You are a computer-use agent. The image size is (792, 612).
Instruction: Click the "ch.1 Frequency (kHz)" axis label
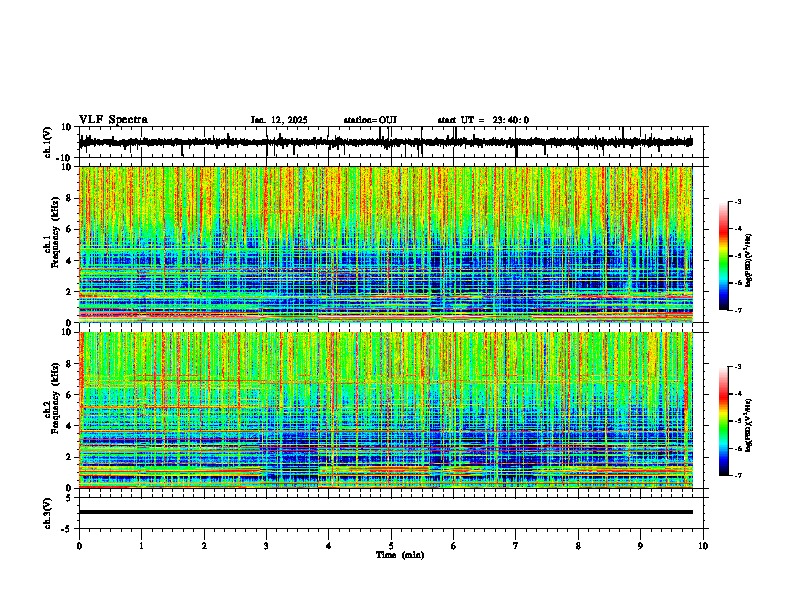51,233
